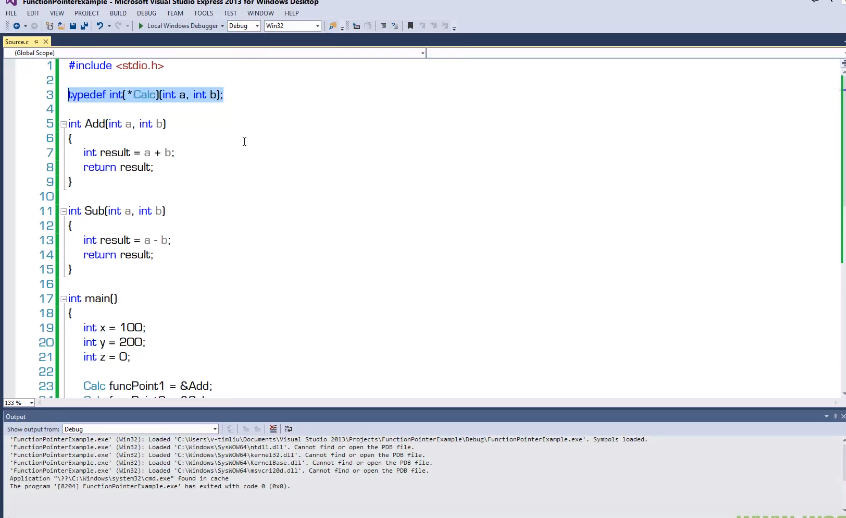Click the Open File toolbar icon
The image size is (846, 518).
pos(61,26)
